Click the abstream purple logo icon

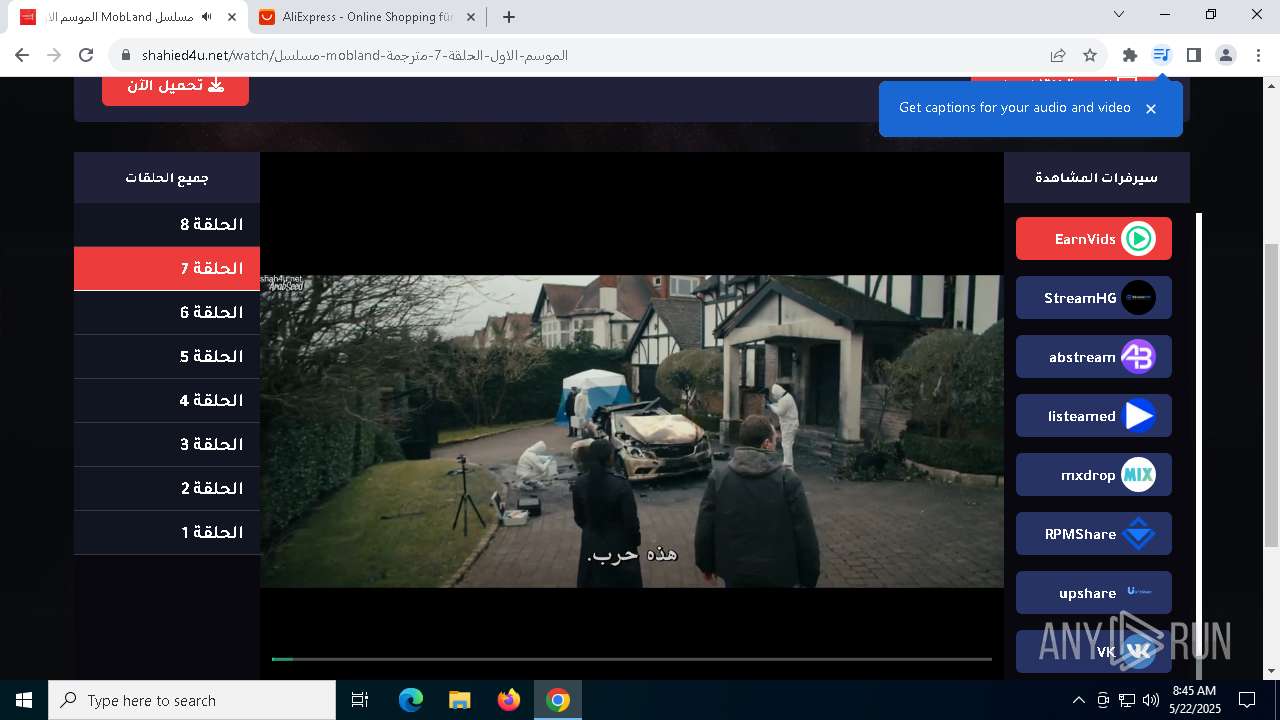click(x=1138, y=357)
